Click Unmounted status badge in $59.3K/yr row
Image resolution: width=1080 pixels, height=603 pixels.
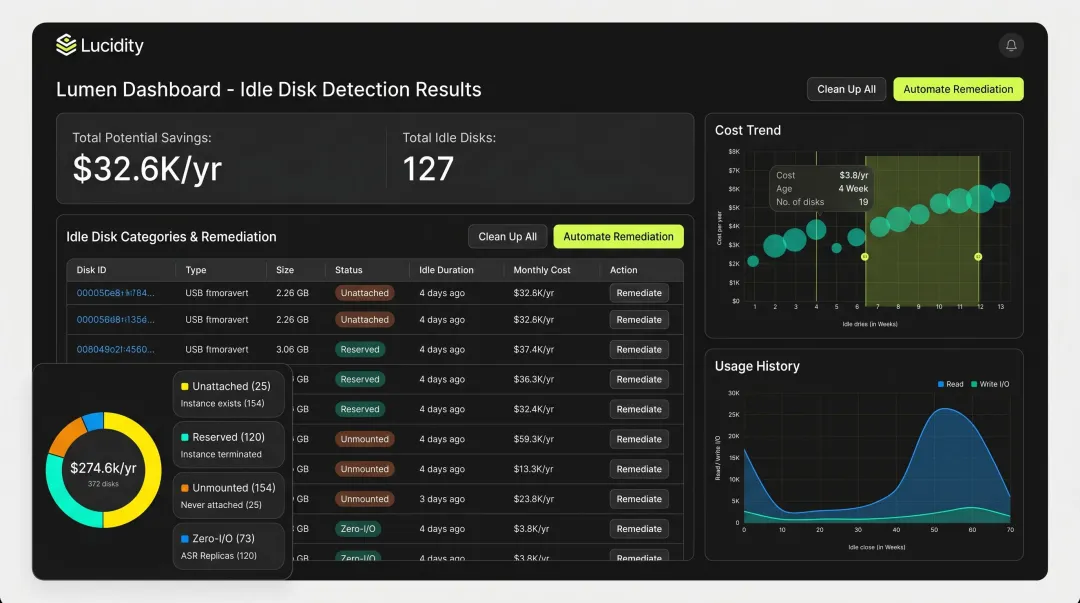[x=364, y=439]
